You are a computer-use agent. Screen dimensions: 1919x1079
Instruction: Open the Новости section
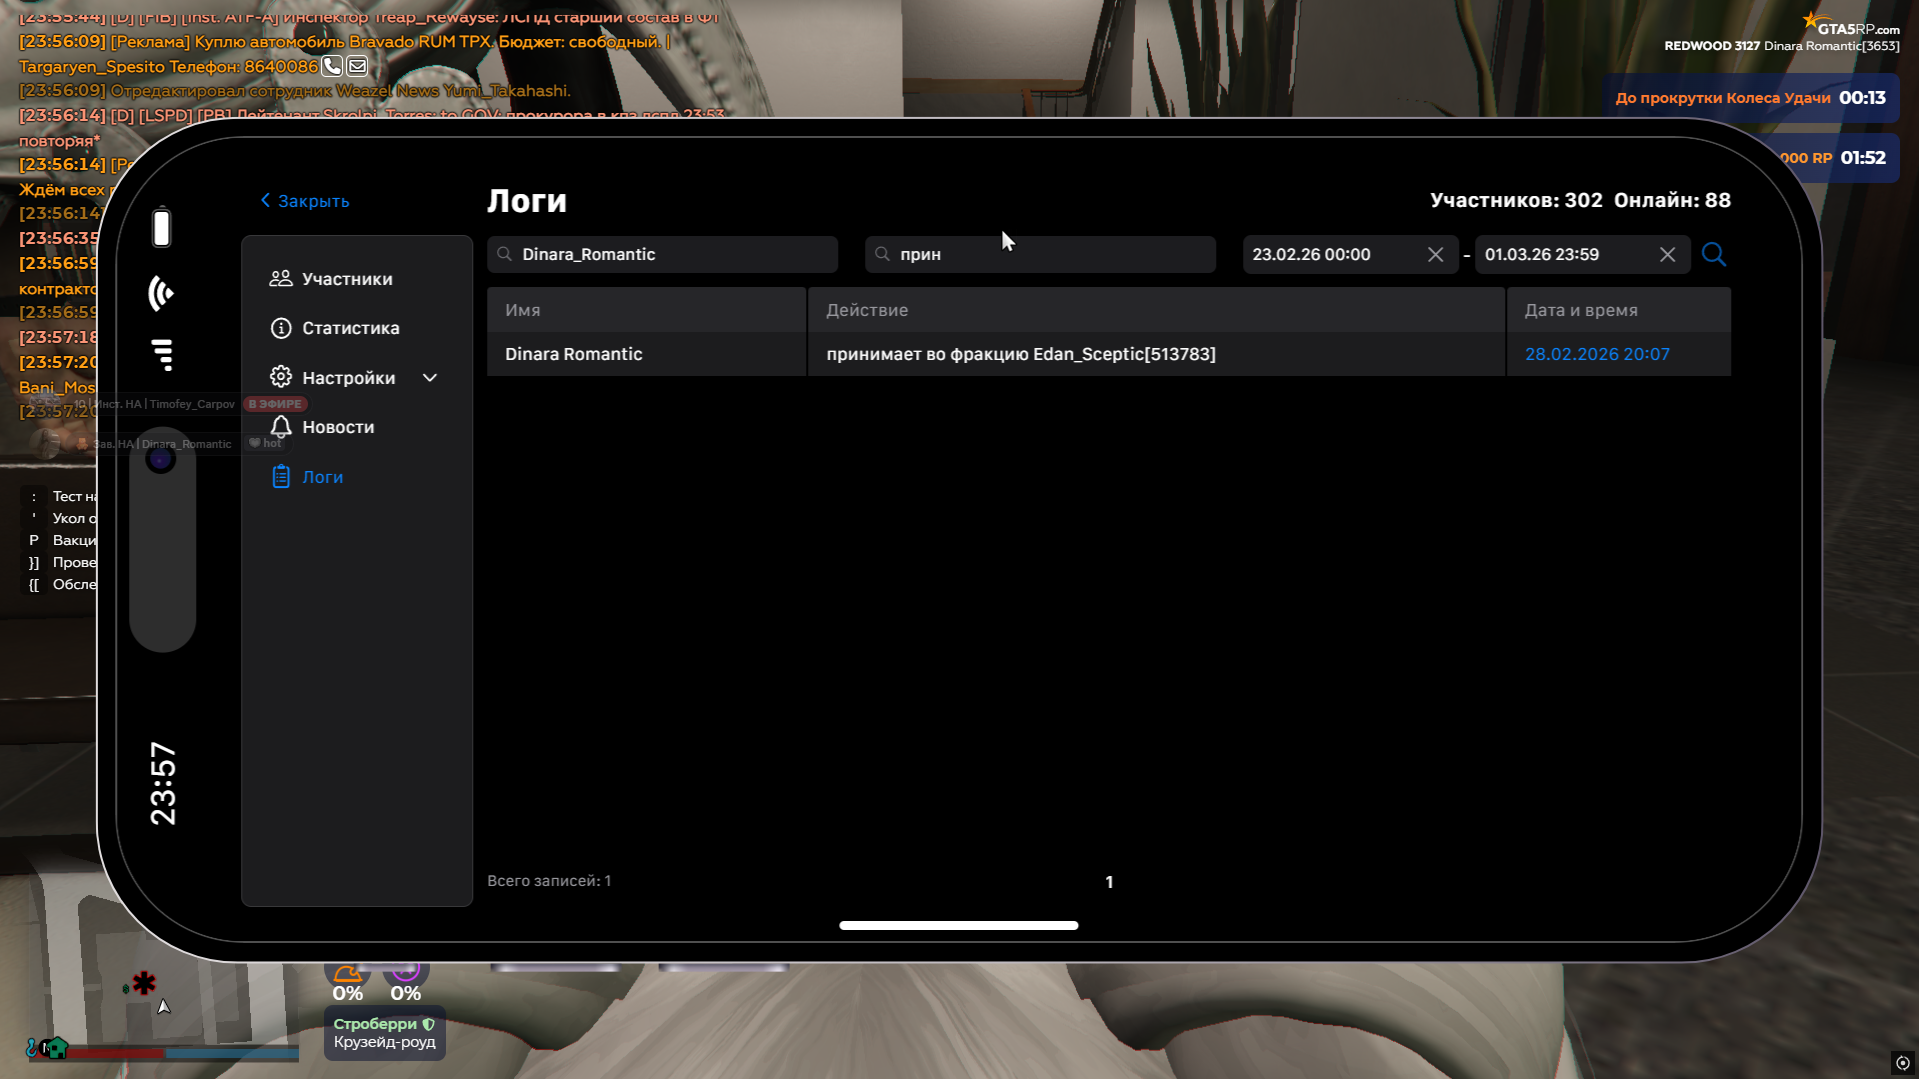point(338,427)
